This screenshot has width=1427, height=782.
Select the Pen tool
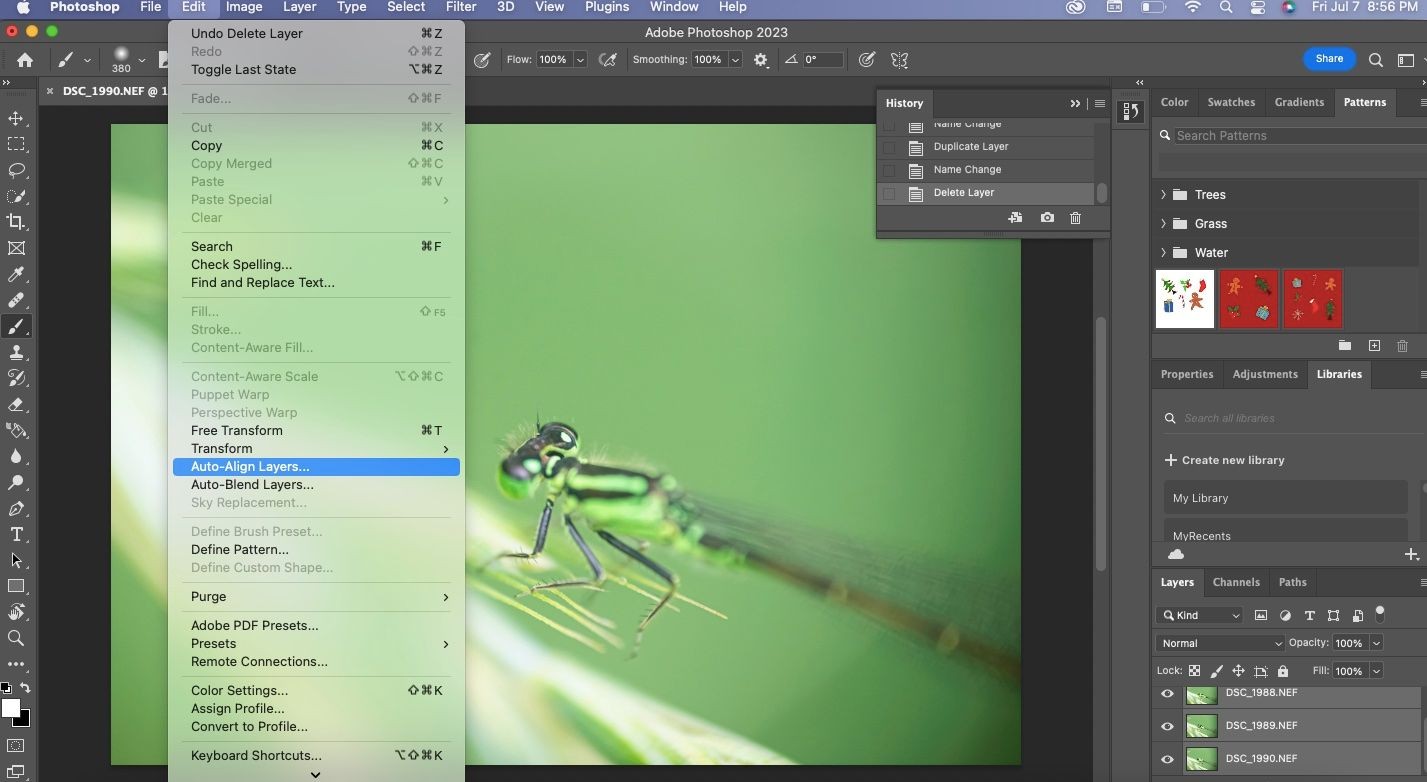16,508
